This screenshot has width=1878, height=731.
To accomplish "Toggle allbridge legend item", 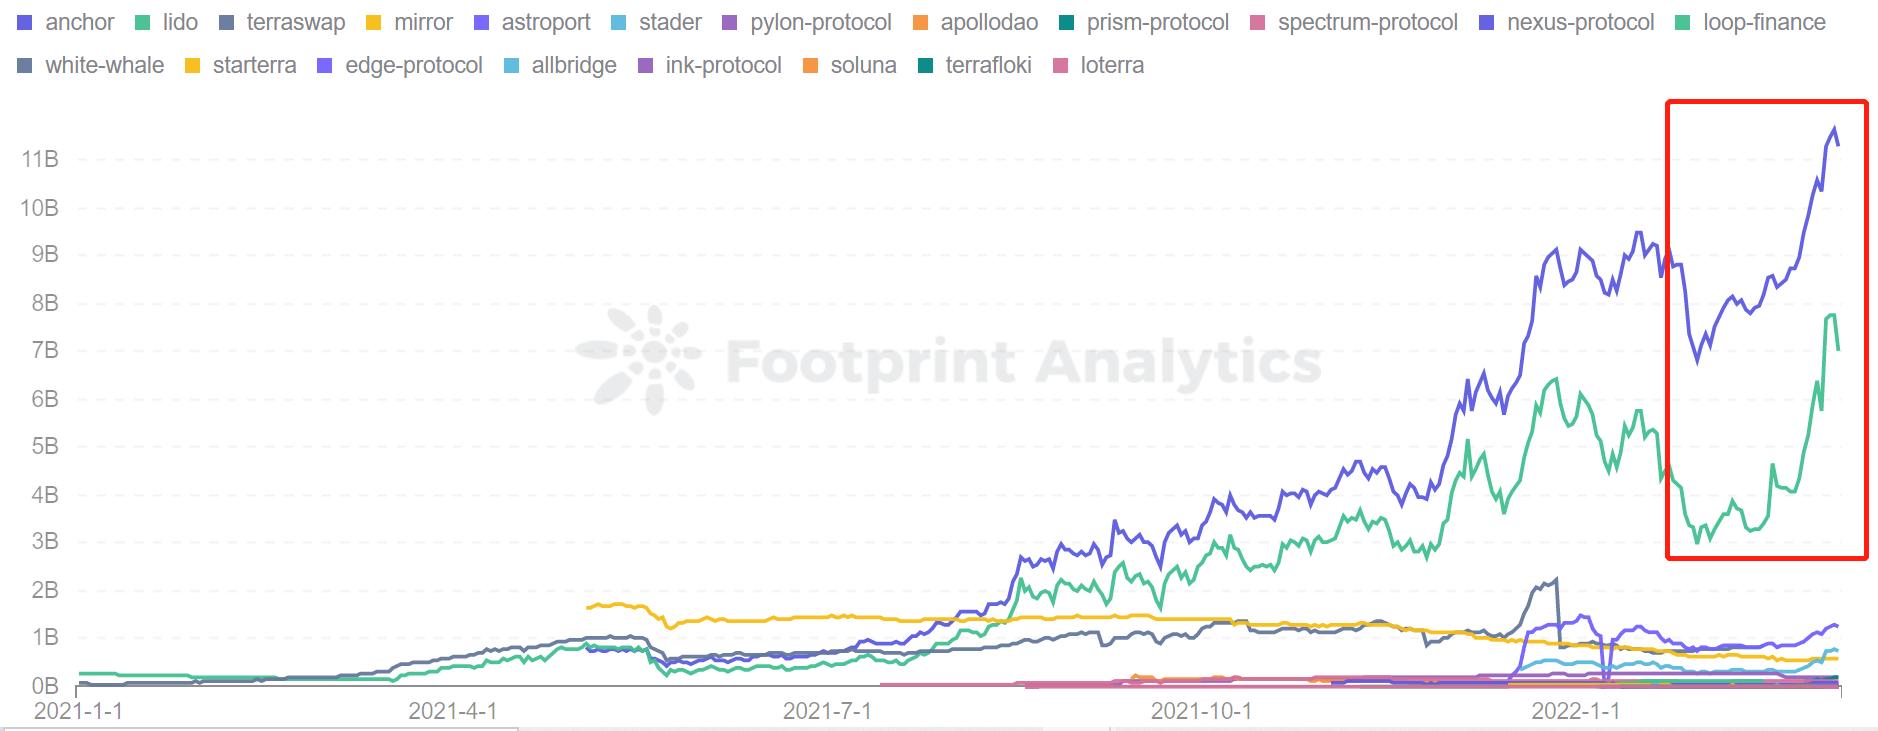I will coord(560,66).
